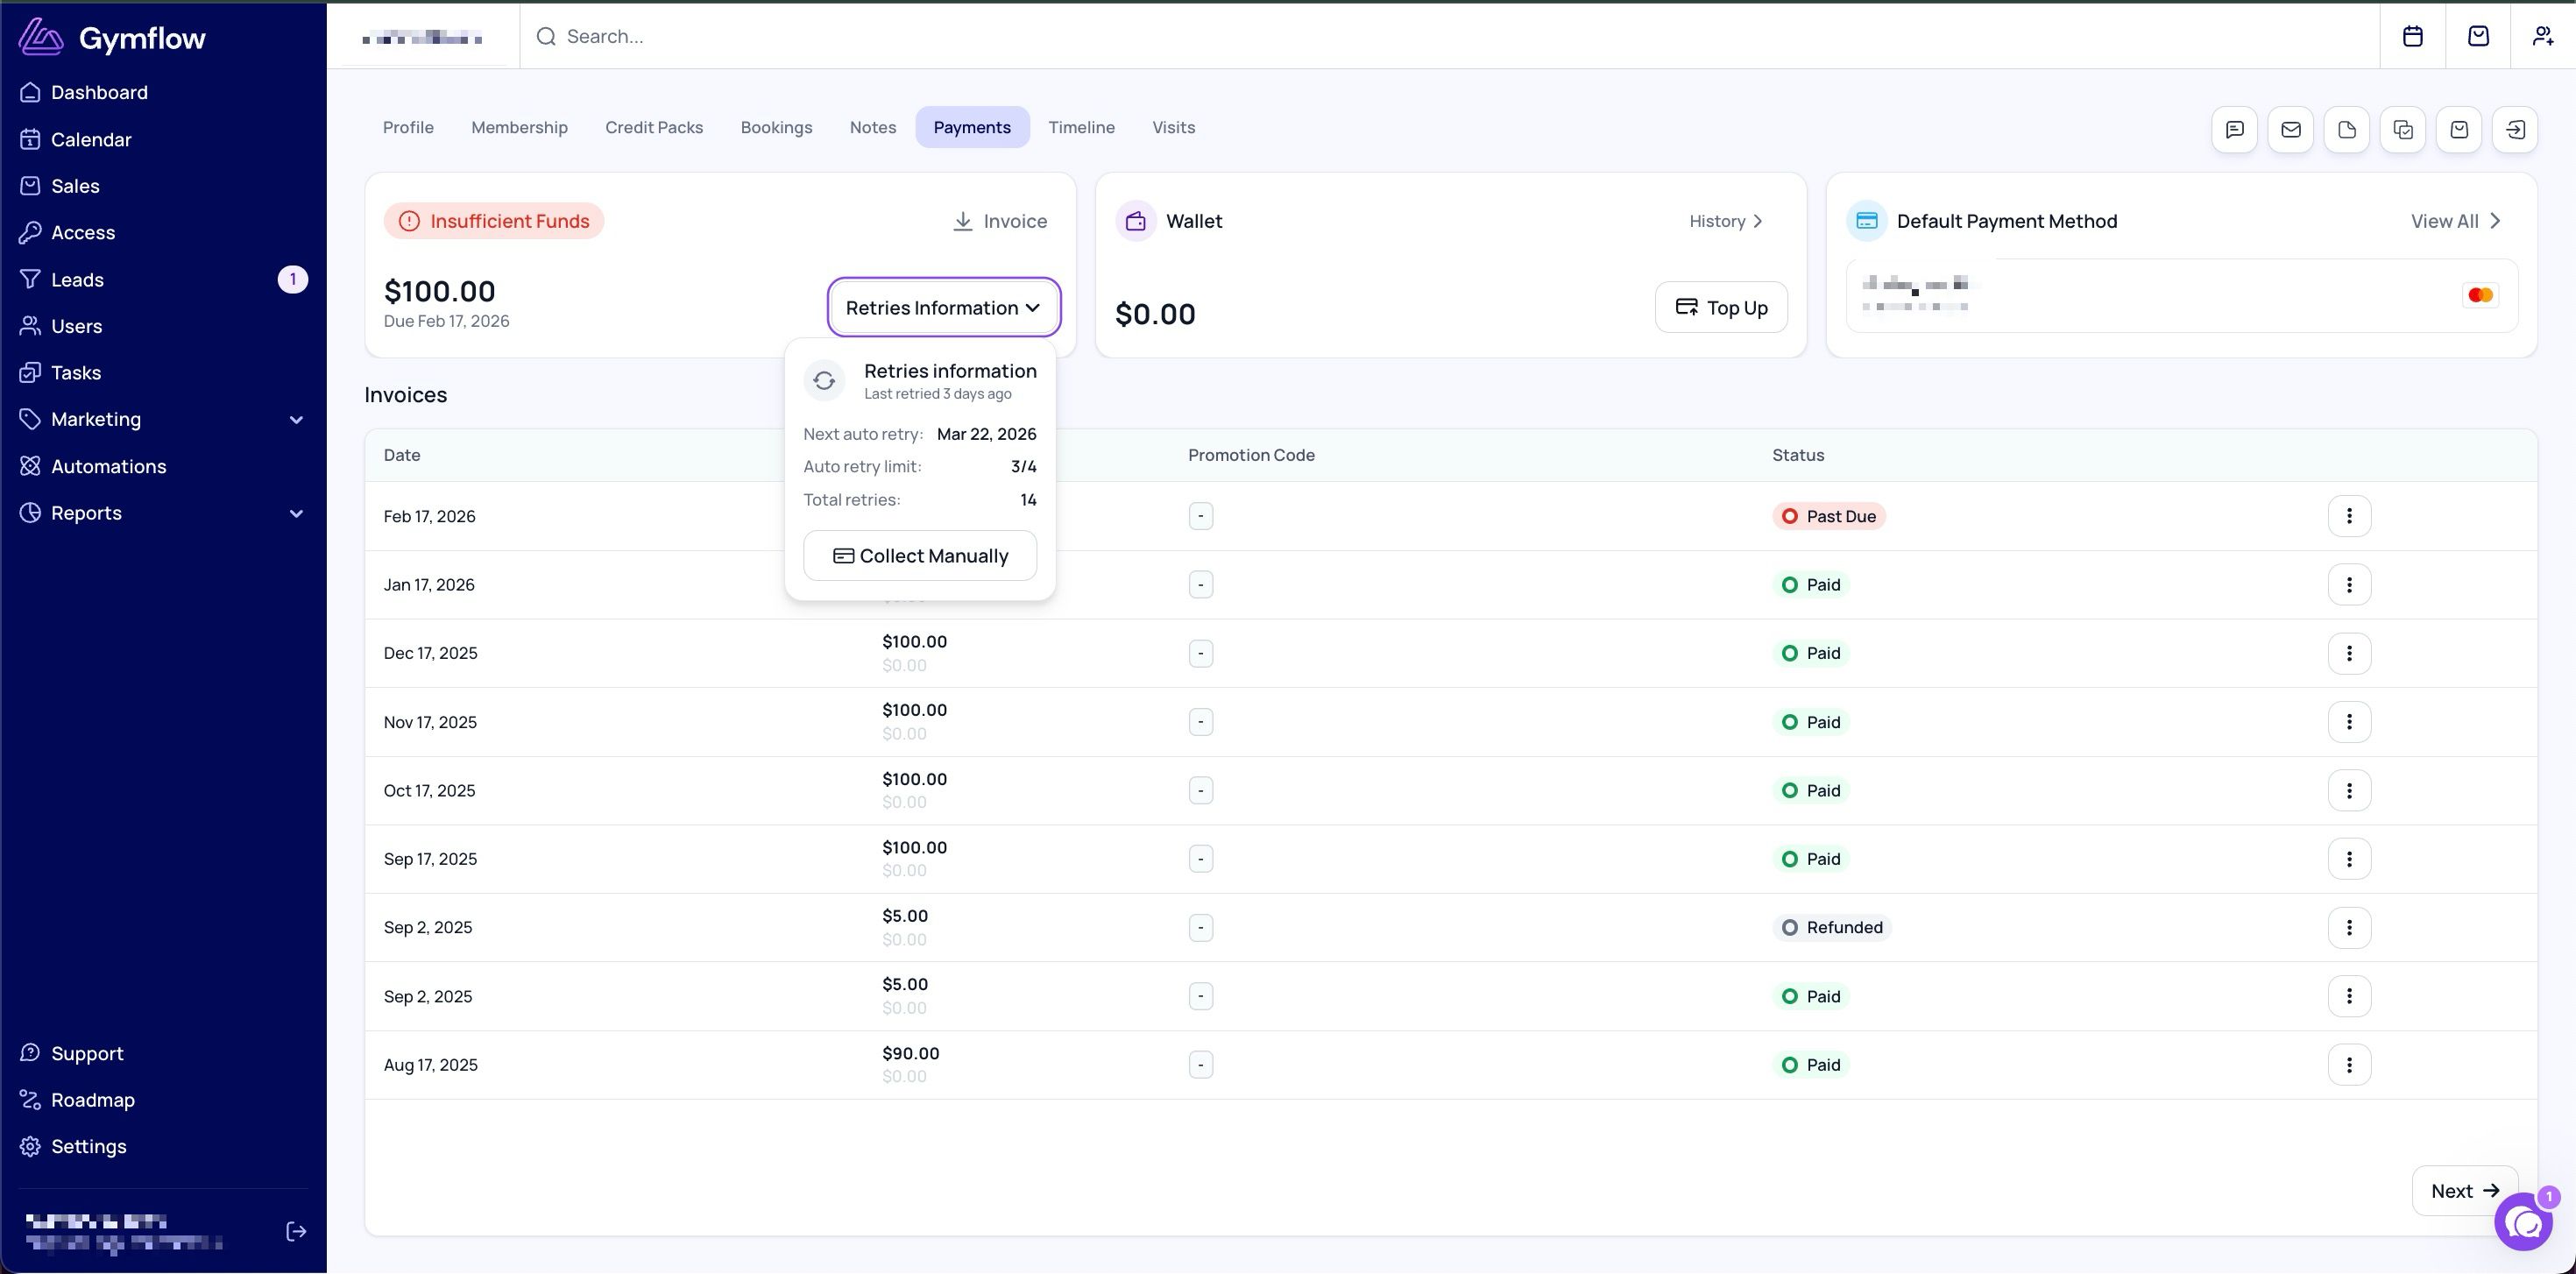Go to Next page of invoices

(x=2464, y=1191)
